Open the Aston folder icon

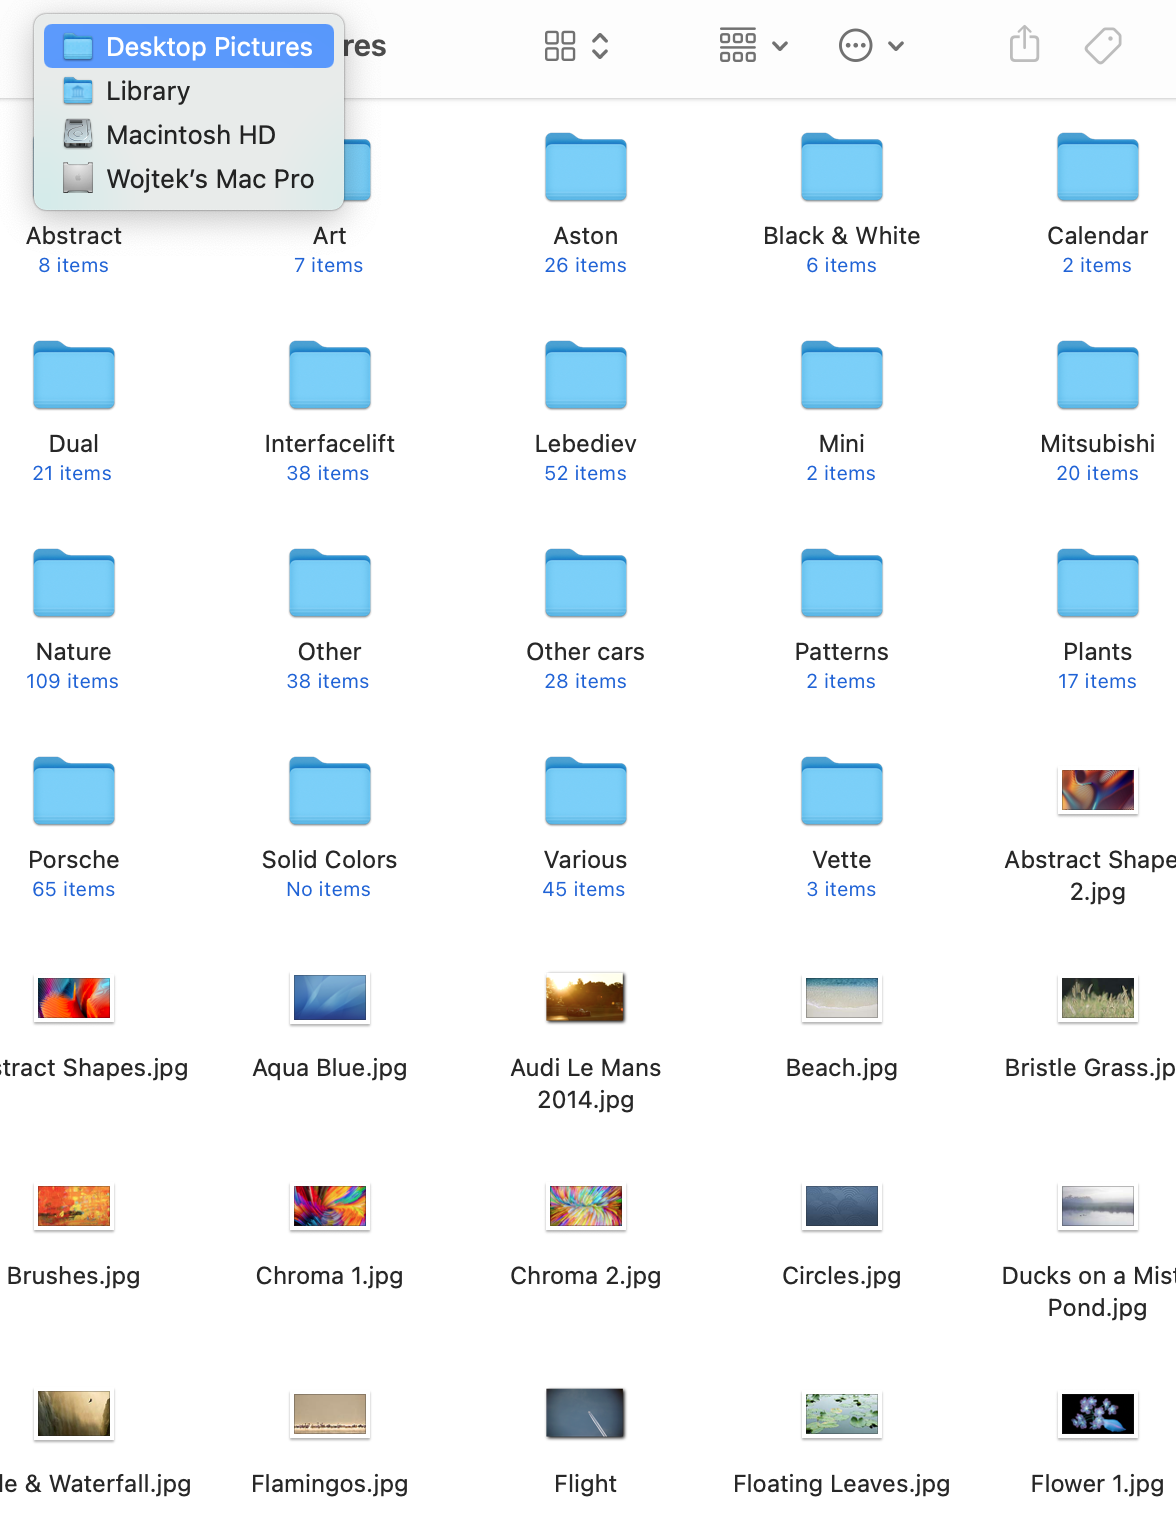(586, 167)
